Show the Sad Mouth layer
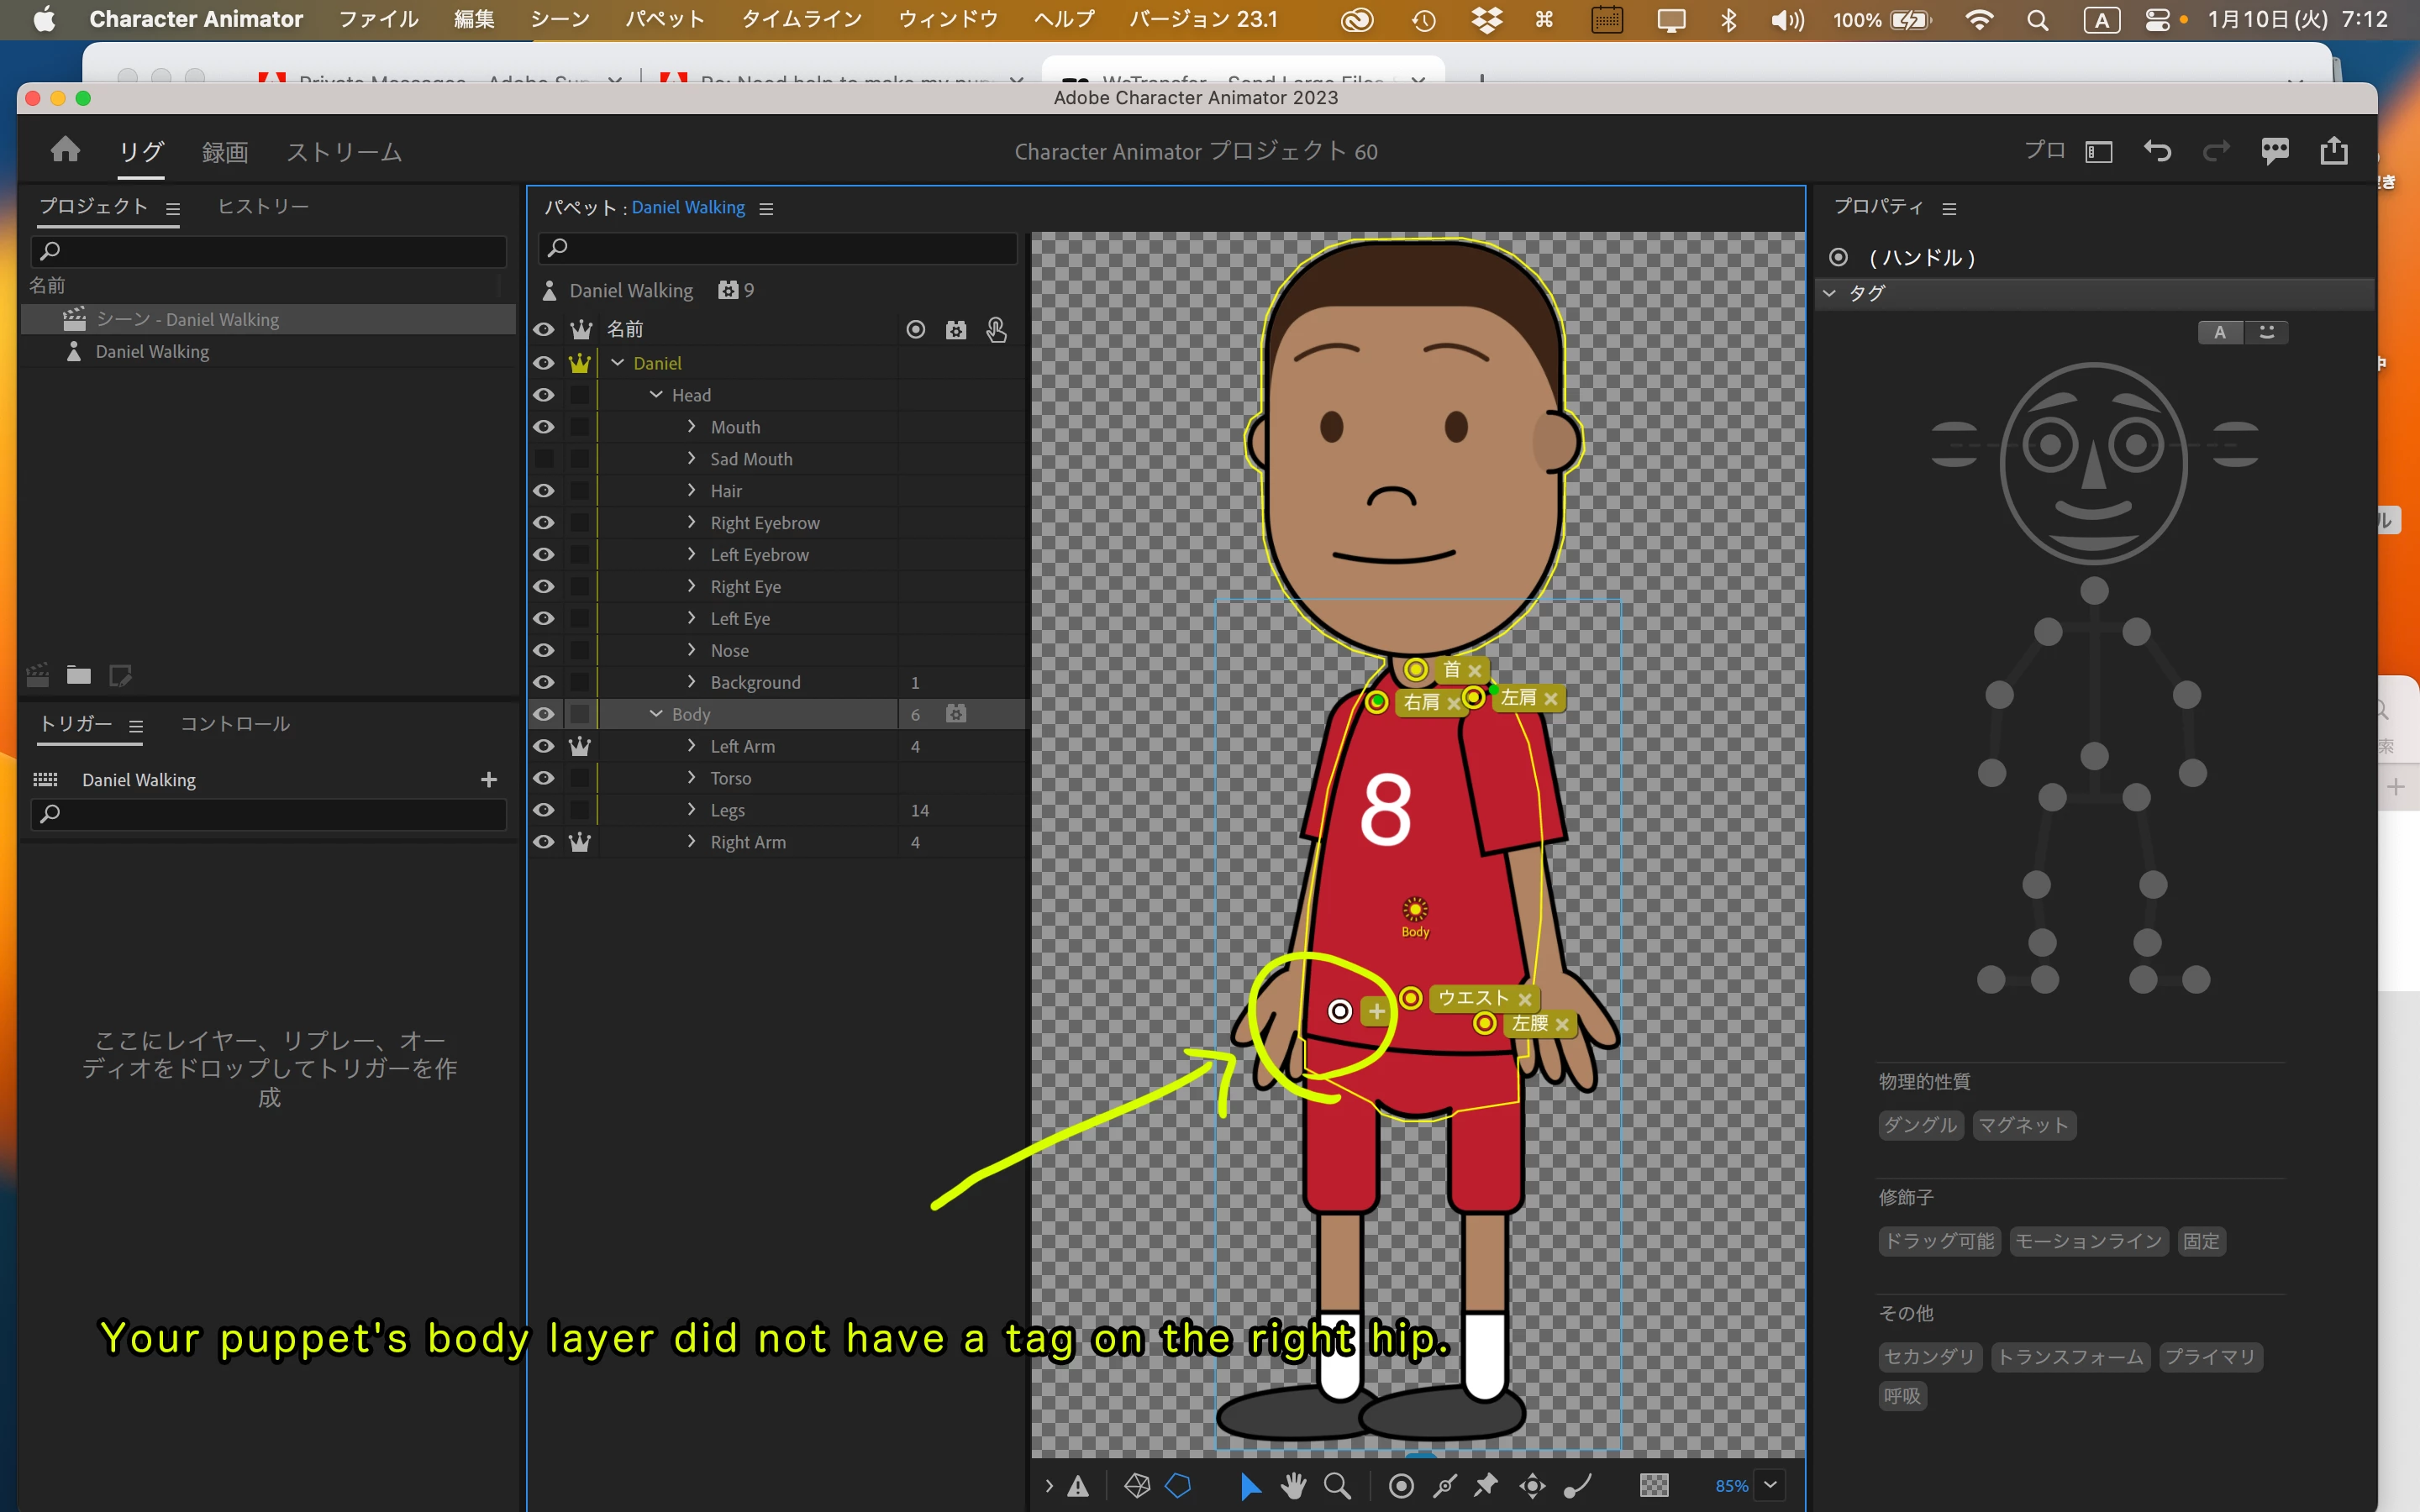 pyautogui.click(x=543, y=459)
